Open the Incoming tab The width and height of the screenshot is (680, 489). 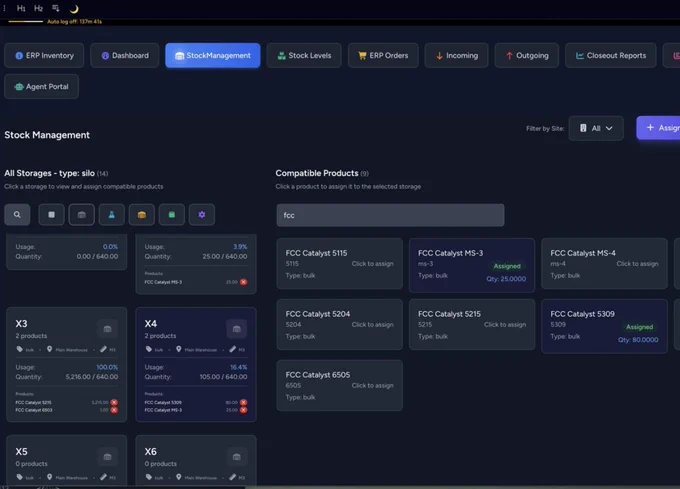[457, 55]
